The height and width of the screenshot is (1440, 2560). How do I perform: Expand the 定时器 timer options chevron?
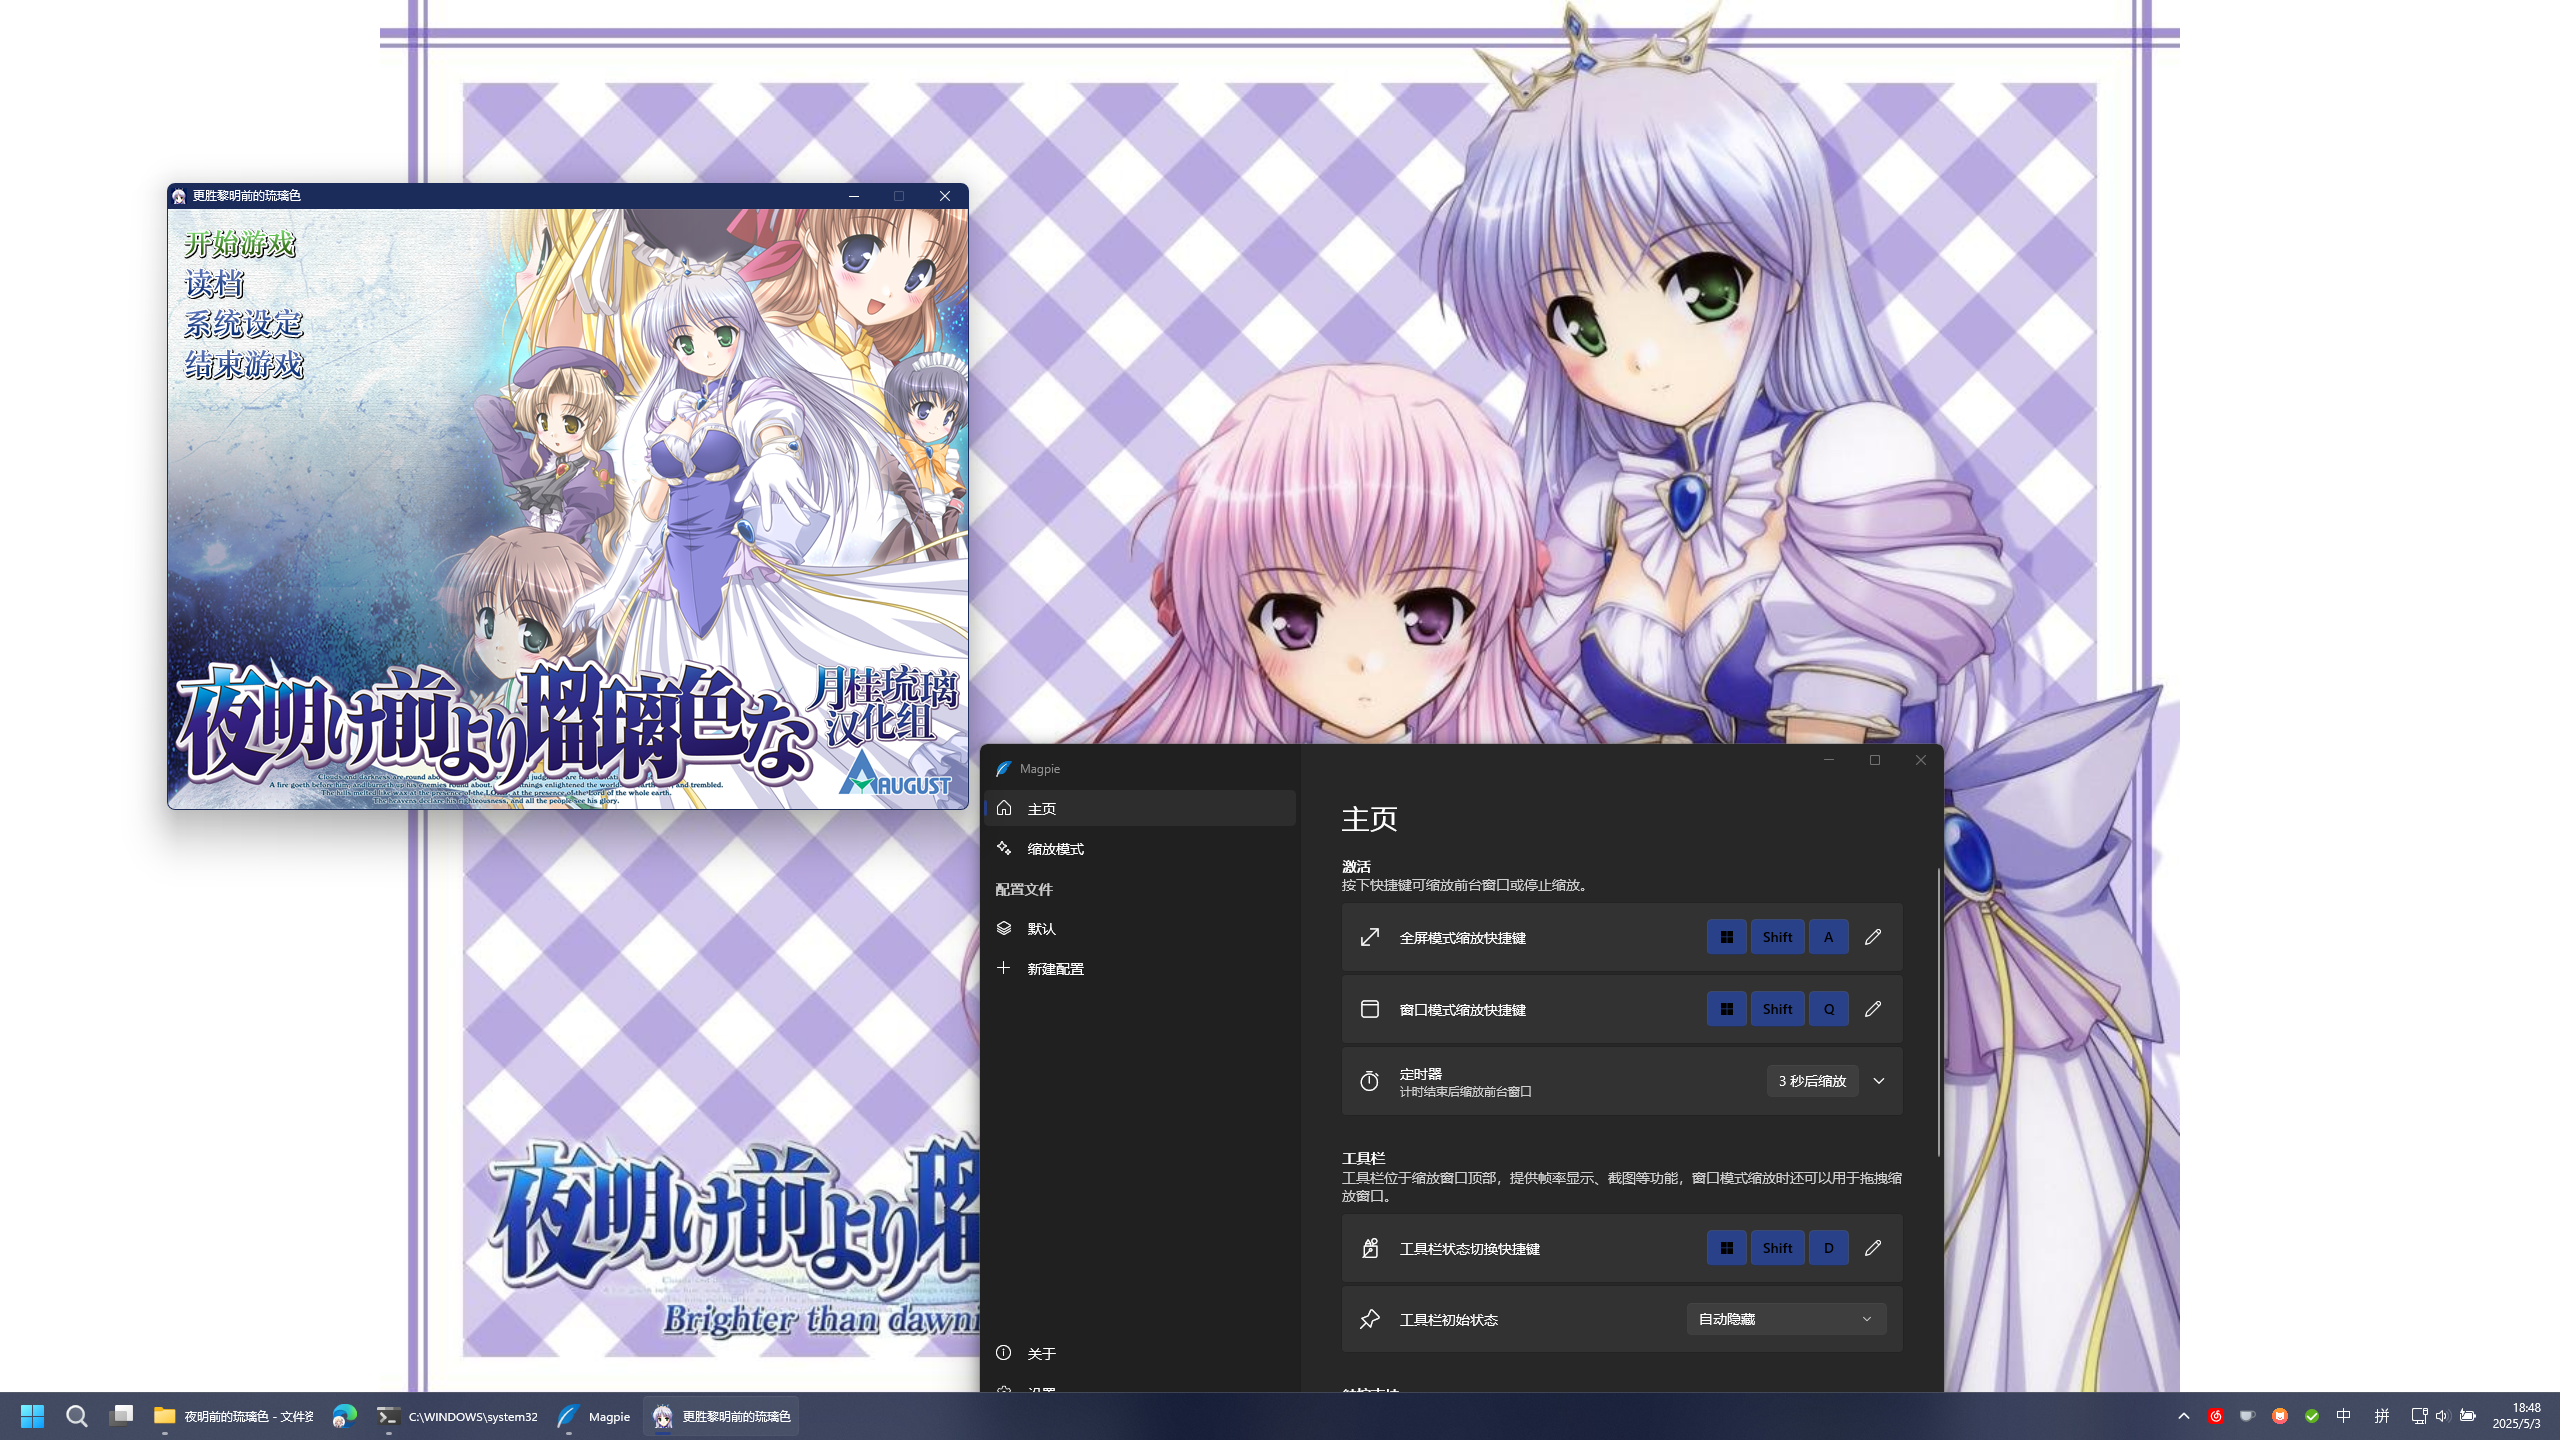pyautogui.click(x=1879, y=1081)
